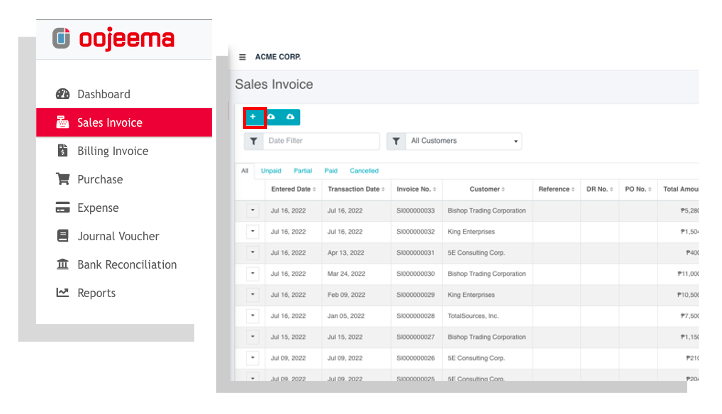Click invoice number SI000000033
Image resolution: width=722 pixels, height=414 pixels.
pos(415,210)
